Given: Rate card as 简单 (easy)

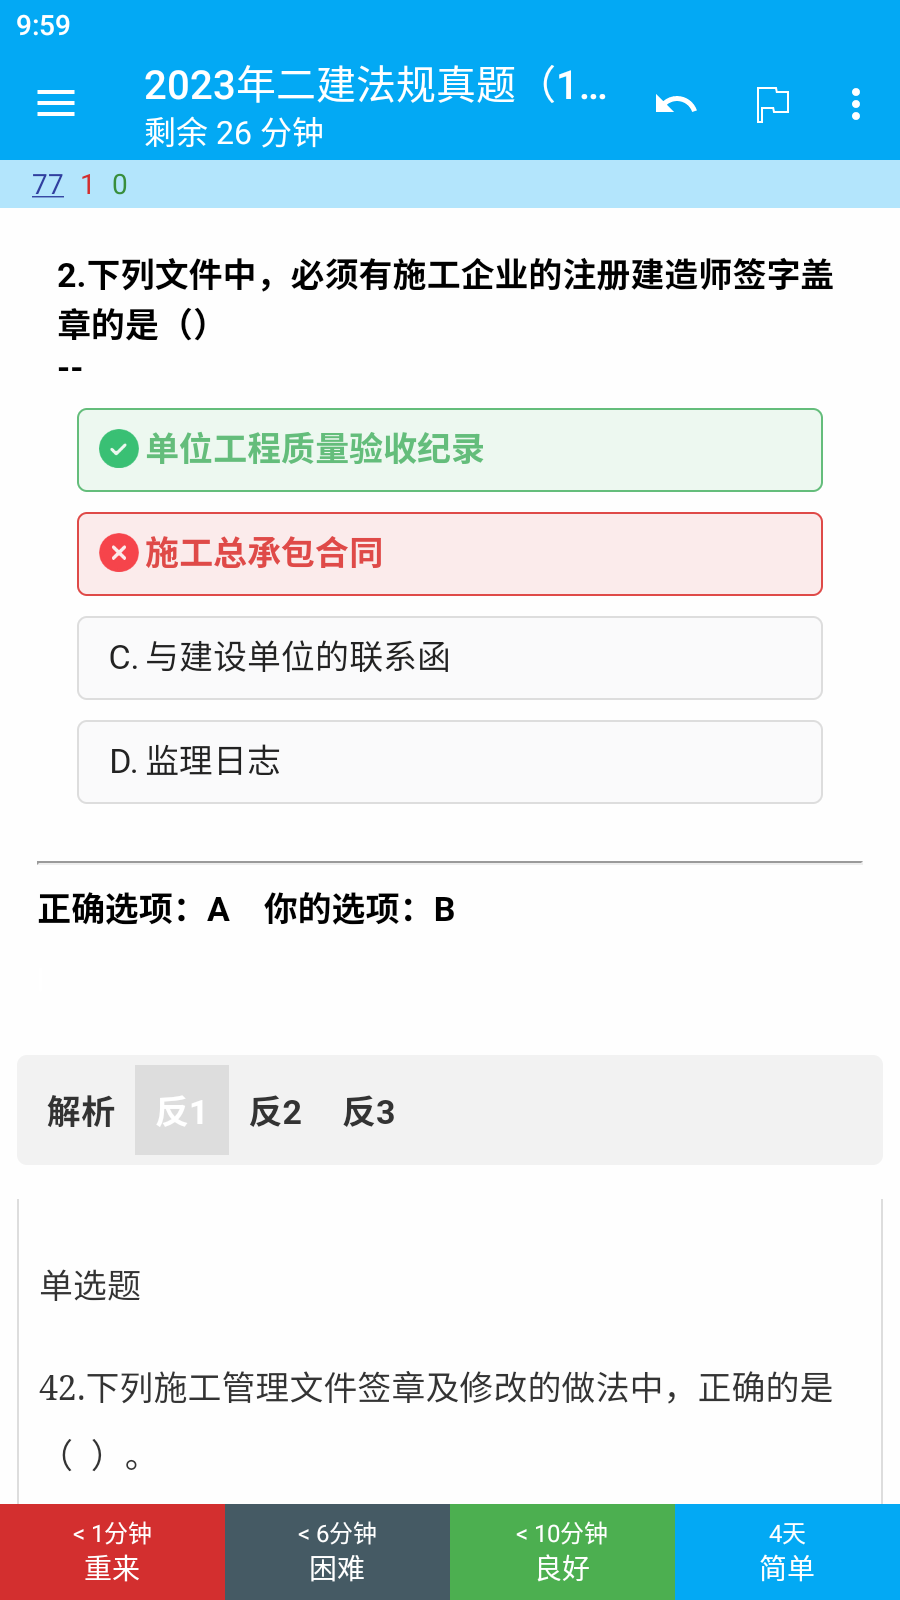Looking at the screenshot, I should click(x=787, y=1552).
